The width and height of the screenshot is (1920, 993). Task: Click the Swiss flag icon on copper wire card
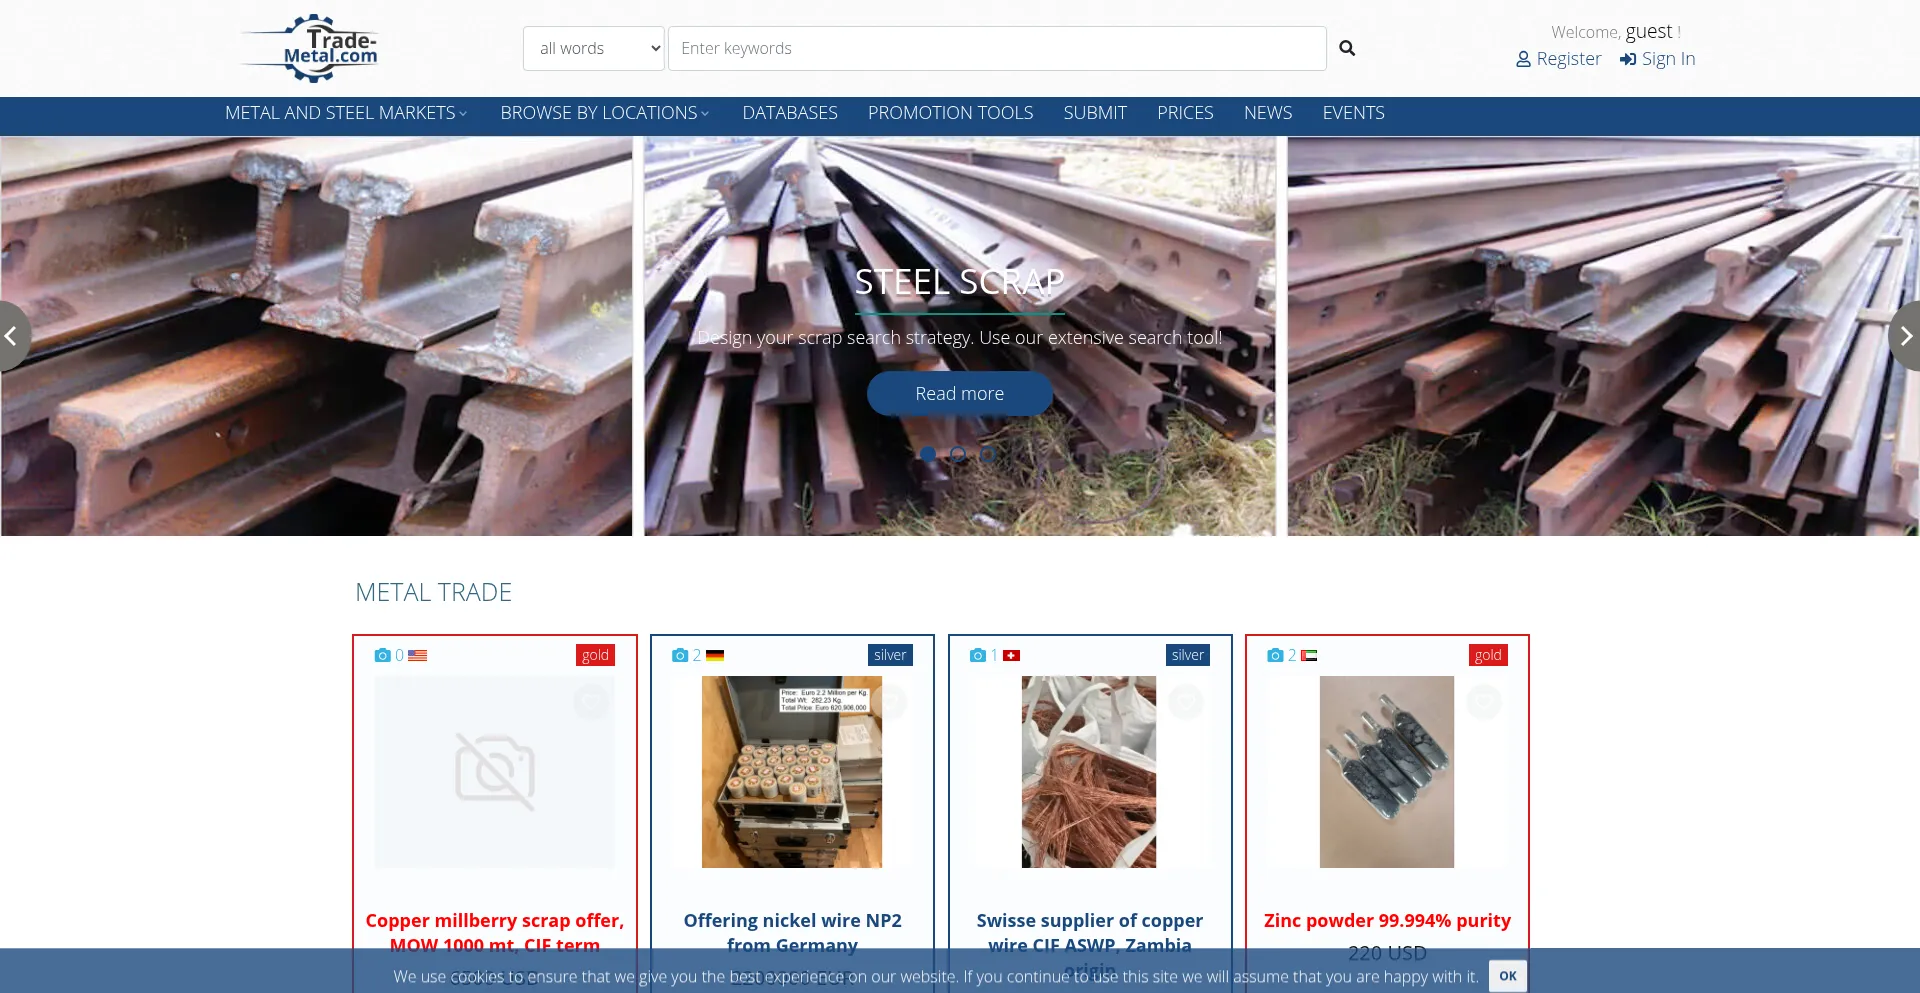coord(1011,656)
